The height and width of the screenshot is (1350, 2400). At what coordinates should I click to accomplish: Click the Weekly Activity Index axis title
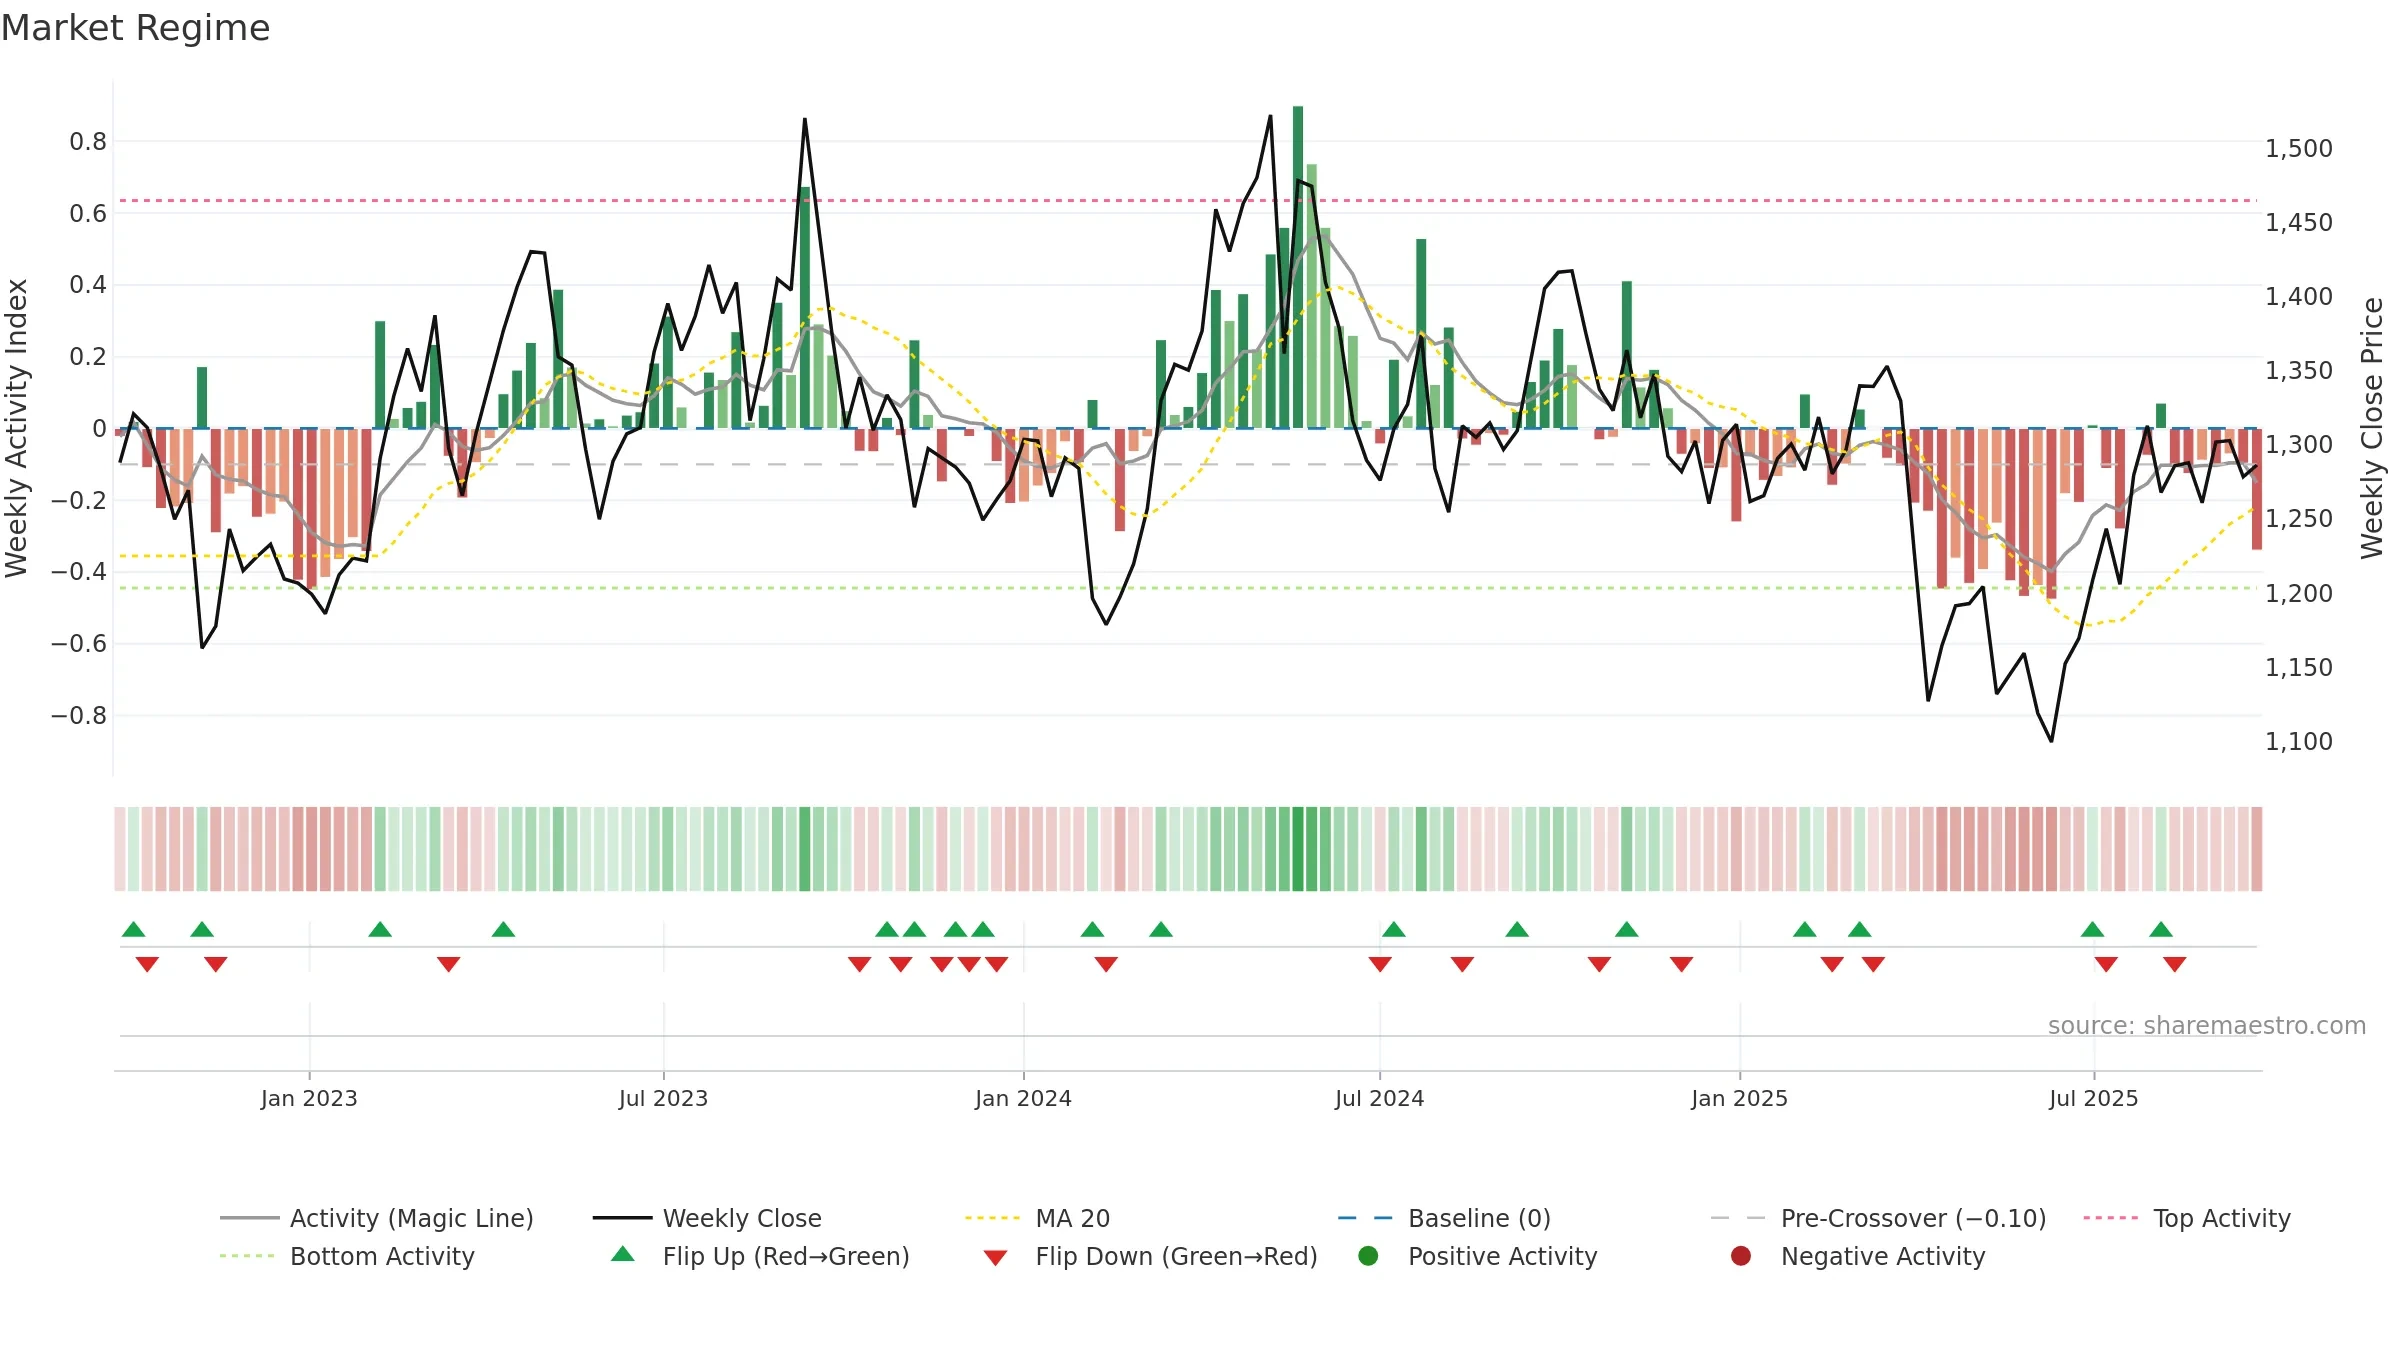tap(16, 428)
